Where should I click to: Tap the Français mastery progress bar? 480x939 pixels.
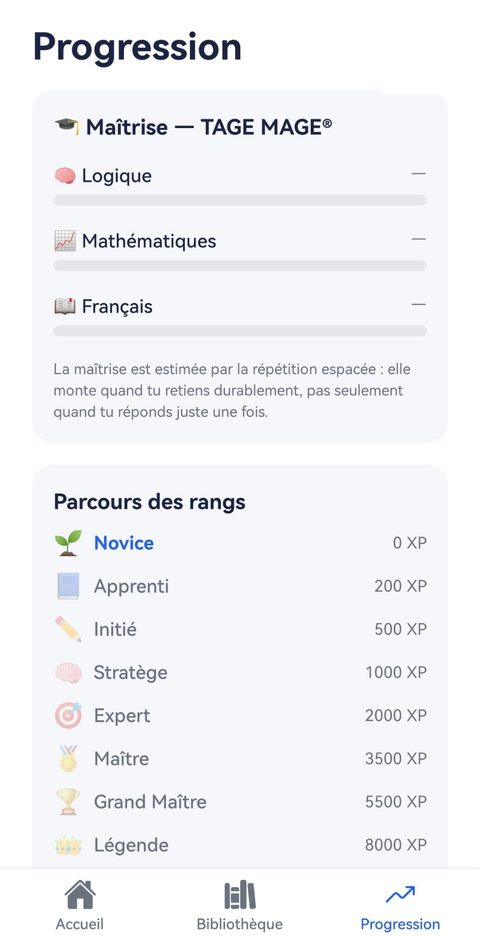tap(240, 331)
